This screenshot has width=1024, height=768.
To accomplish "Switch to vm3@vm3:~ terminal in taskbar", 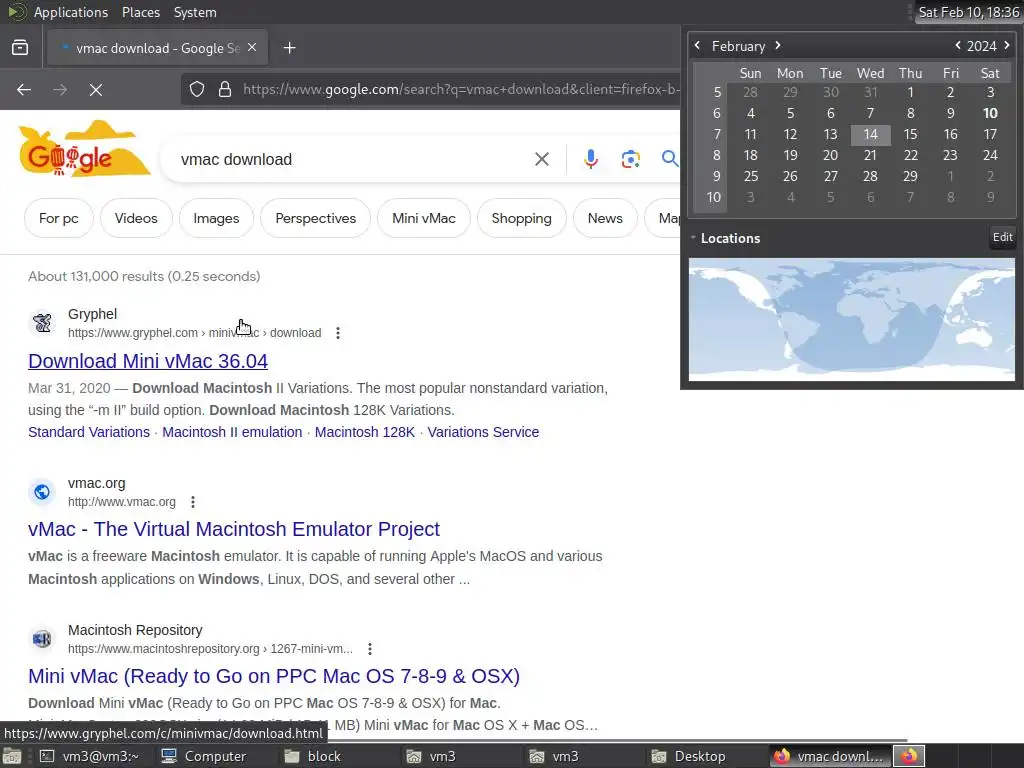I will coord(91,756).
